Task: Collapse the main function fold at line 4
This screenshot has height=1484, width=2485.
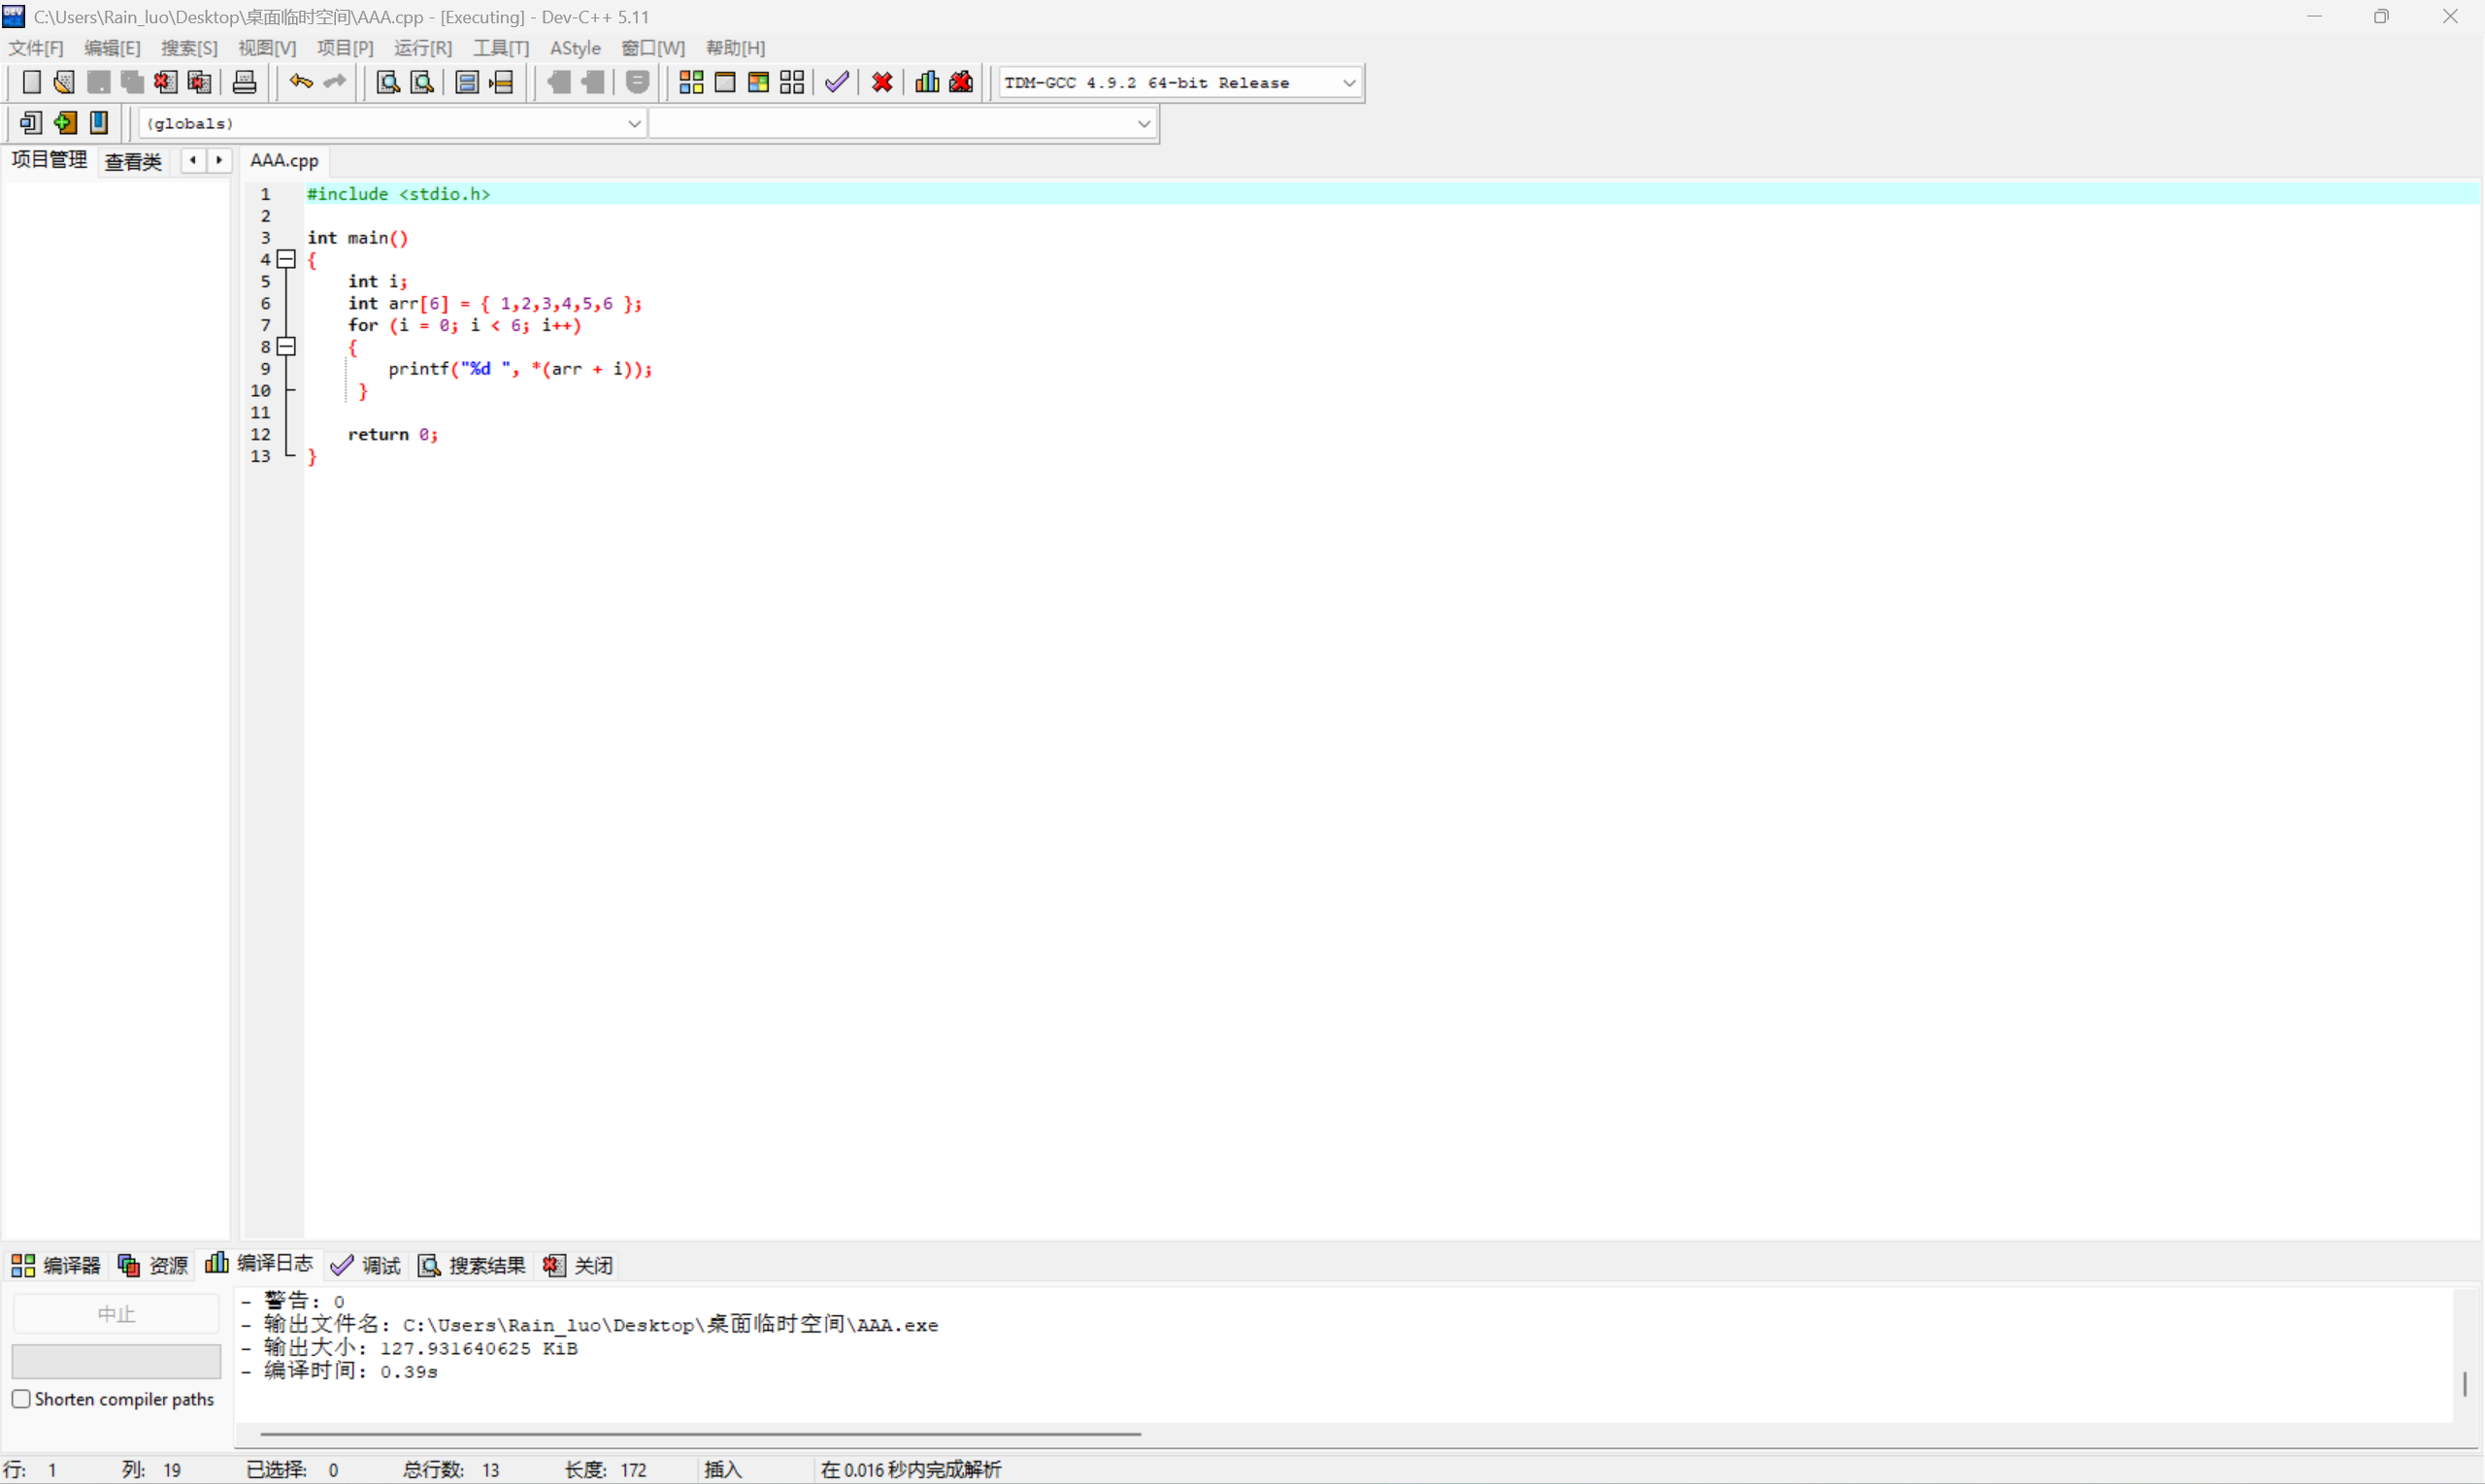Action: 287,259
